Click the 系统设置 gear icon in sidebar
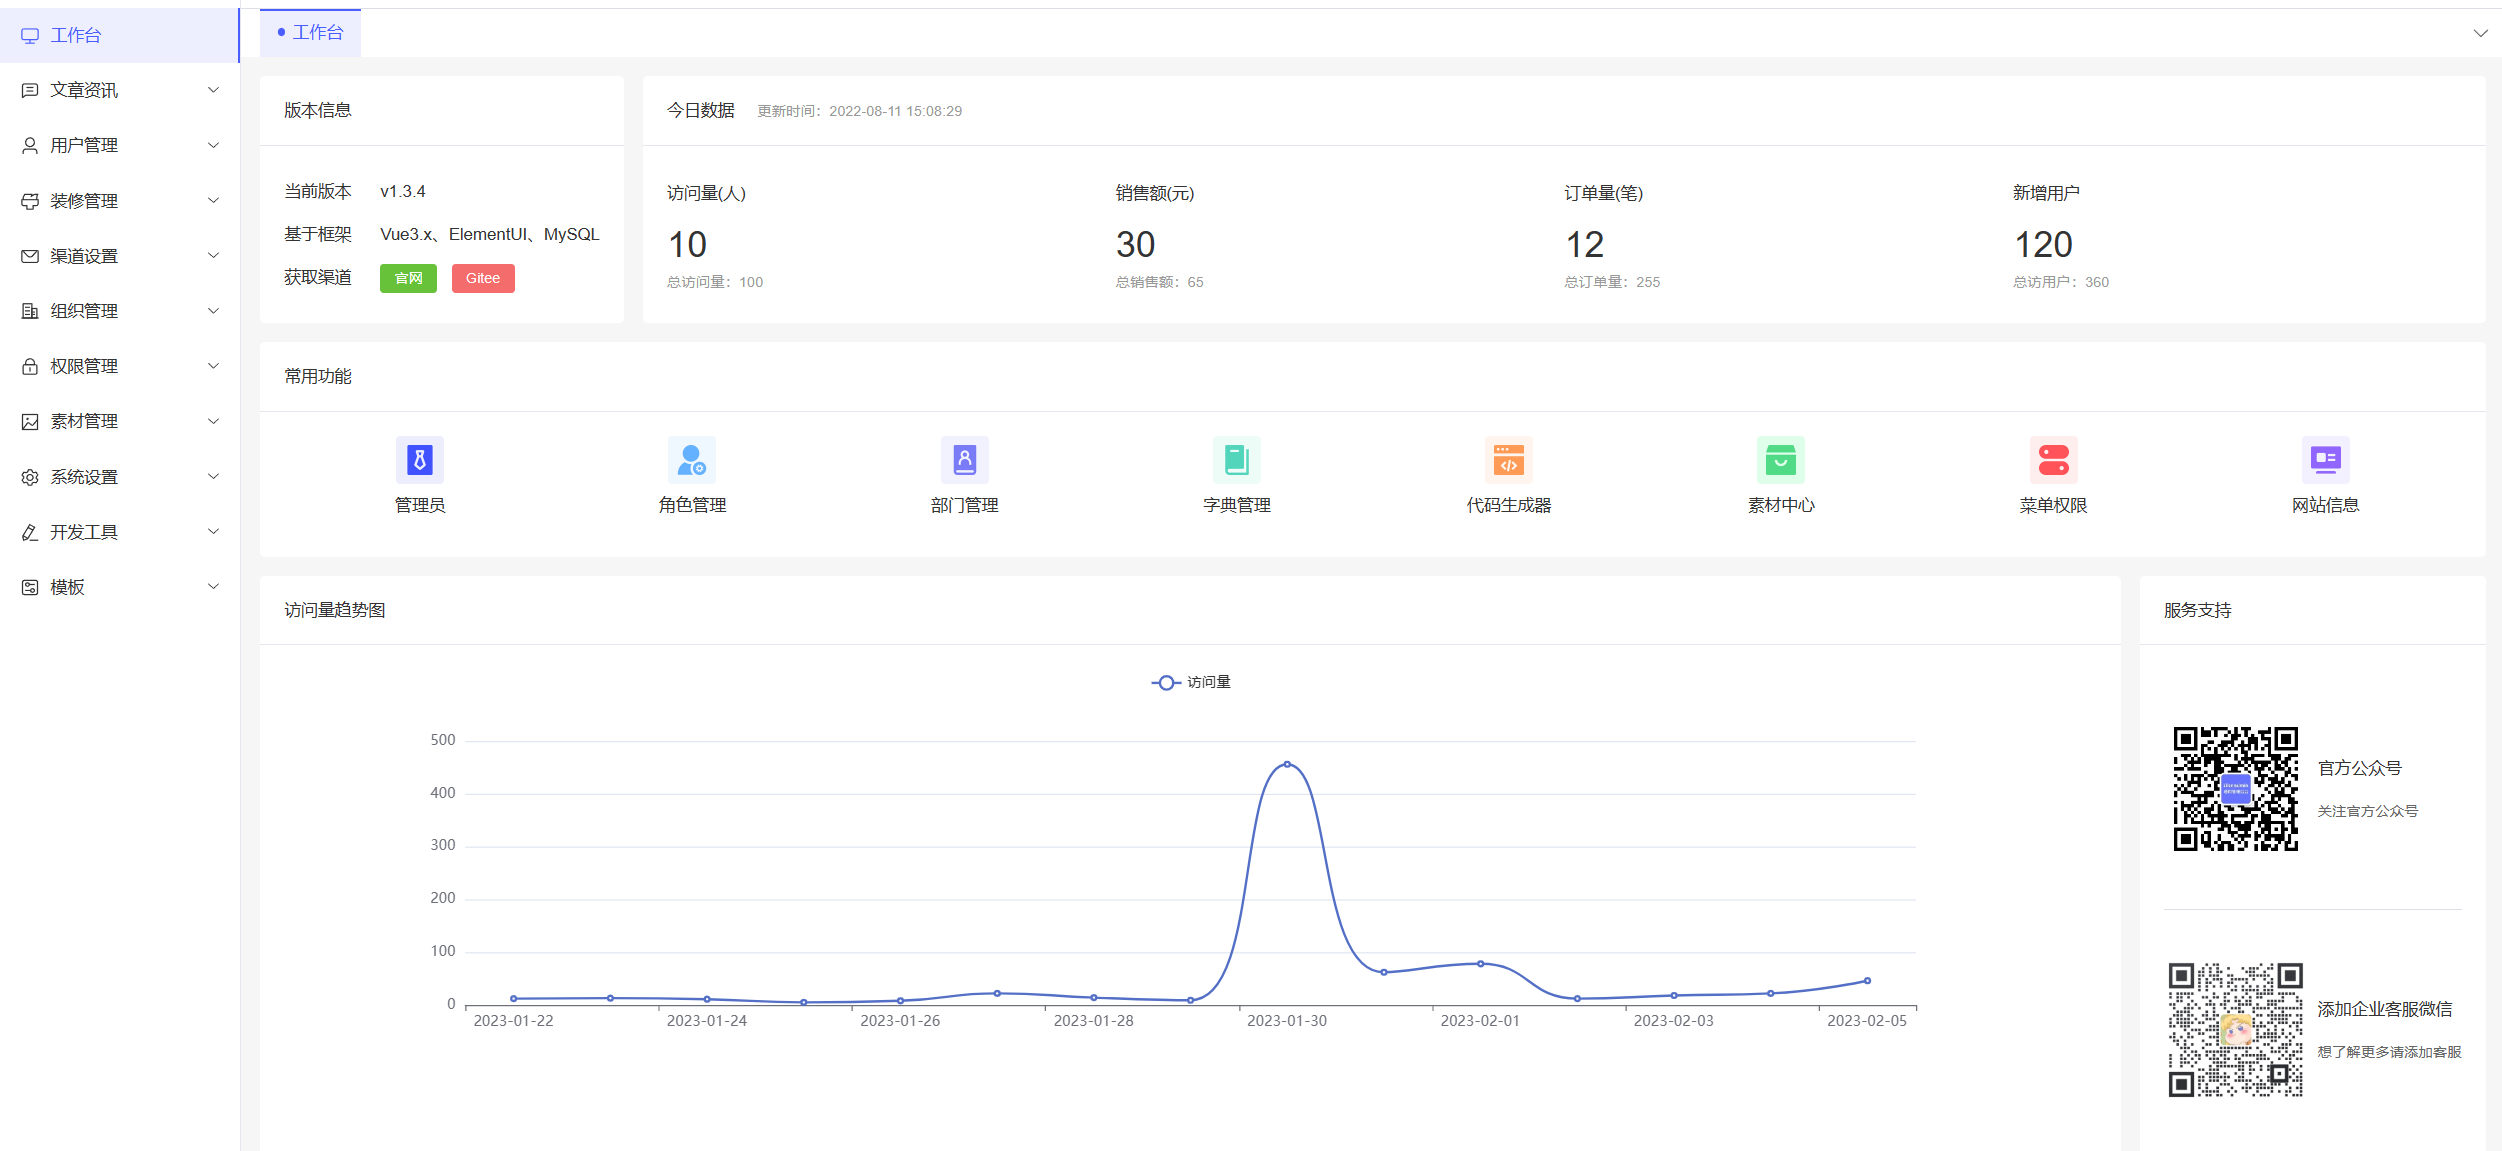 click(30, 477)
